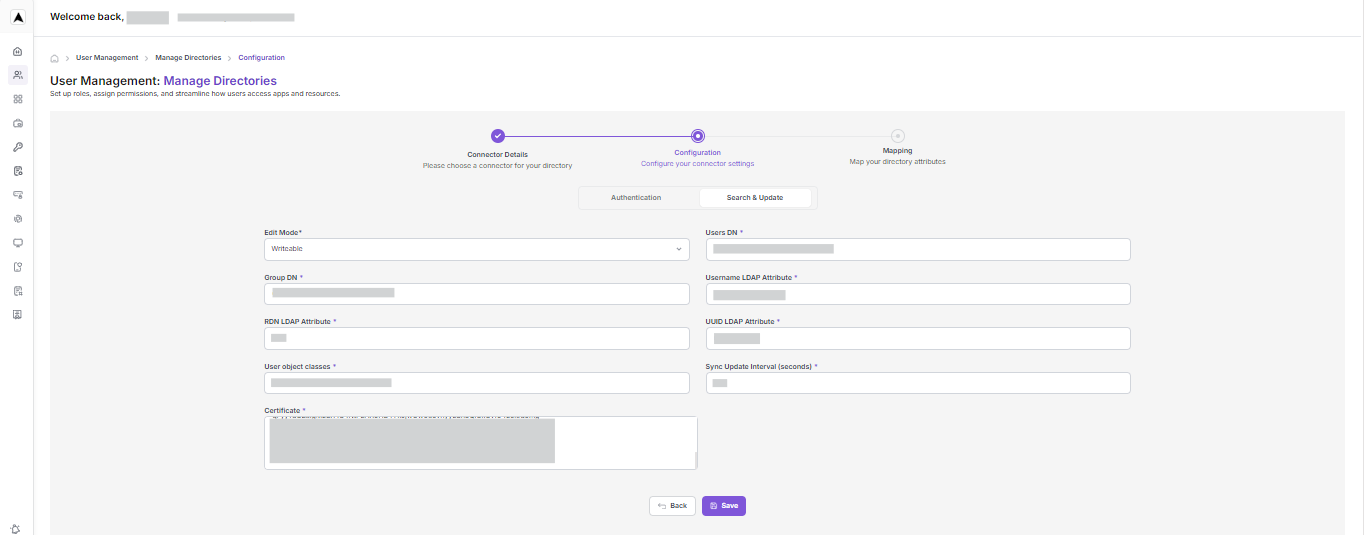Click the 'Mapping' step label
1364x535 pixels.
(x=898, y=151)
